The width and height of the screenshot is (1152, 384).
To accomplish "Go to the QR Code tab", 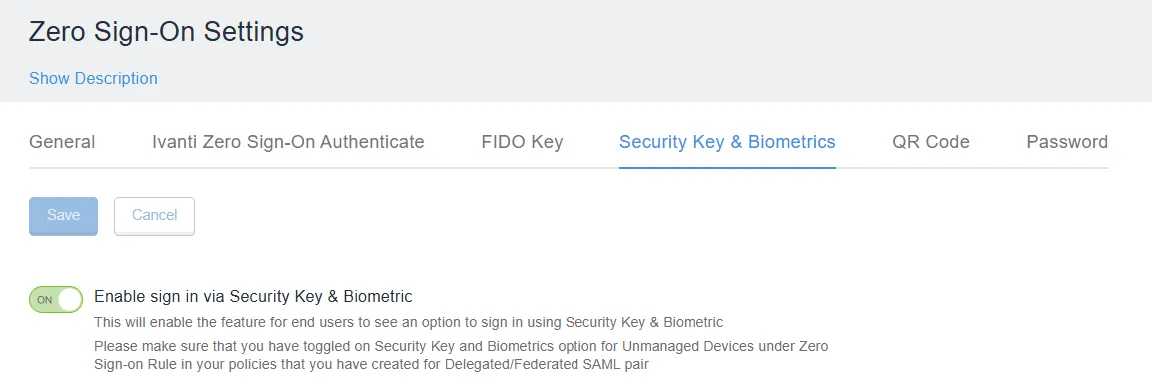I will (931, 142).
